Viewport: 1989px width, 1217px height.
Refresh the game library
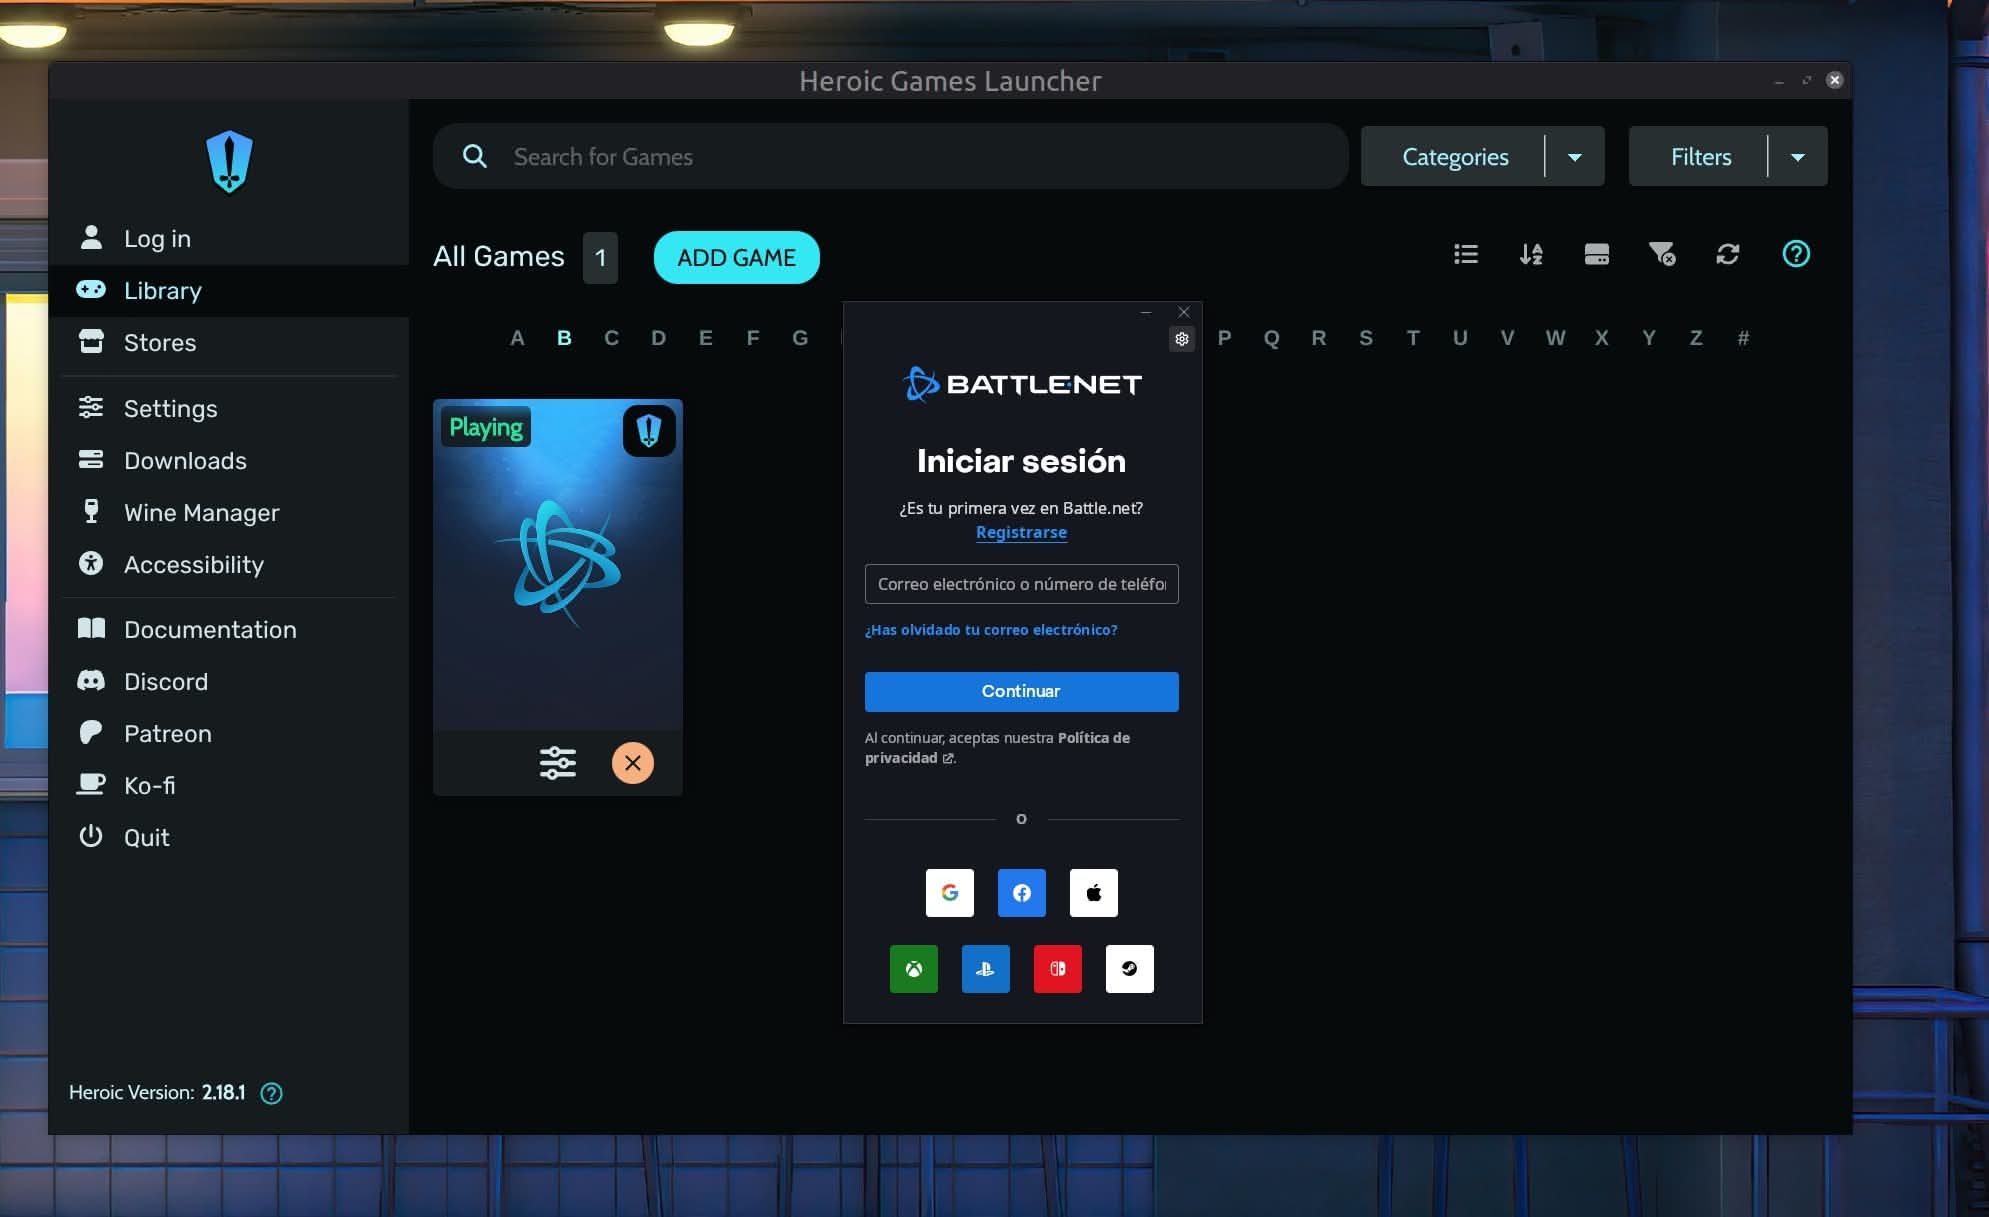(x=1729, y=254)
